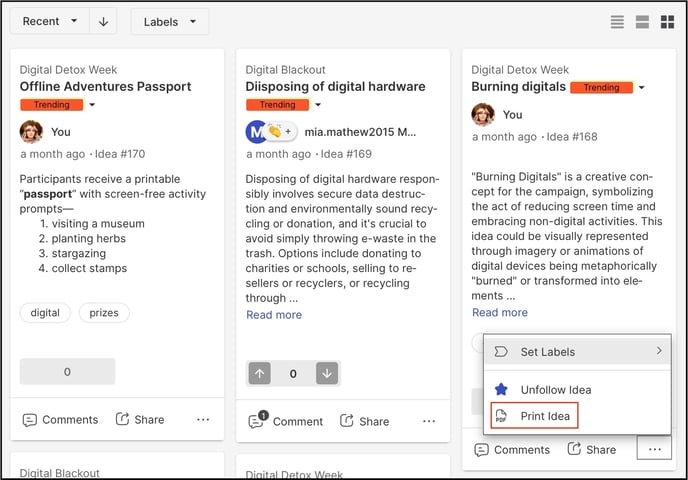Click Digital Detox Week campaign on Offline Adventures card
Image resolution: width=688 pixels, height=480 pixels.
click(x=68, y=70)
